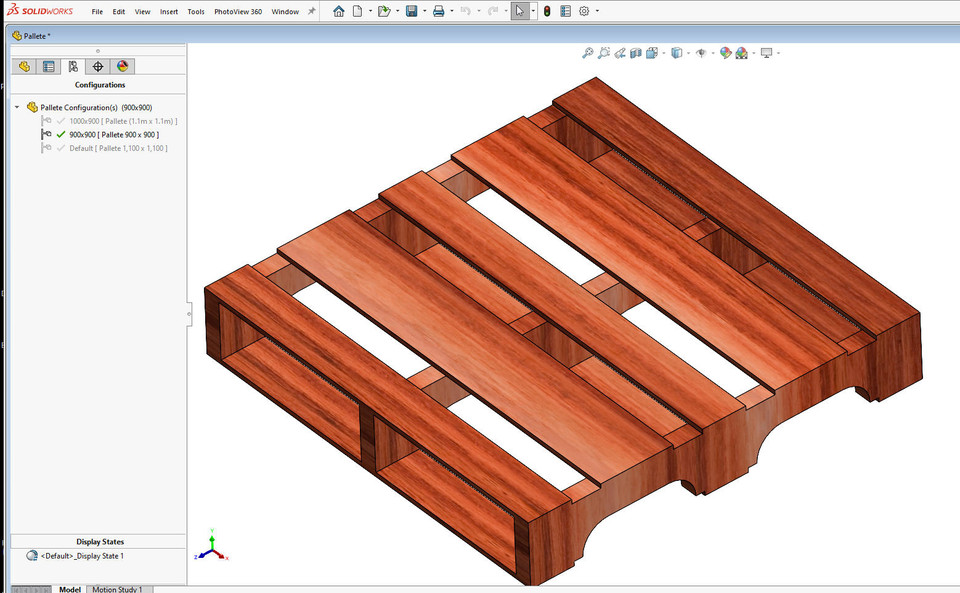
Task: Switch to the FeatureManager design tree tab
Action: point(24,66)
